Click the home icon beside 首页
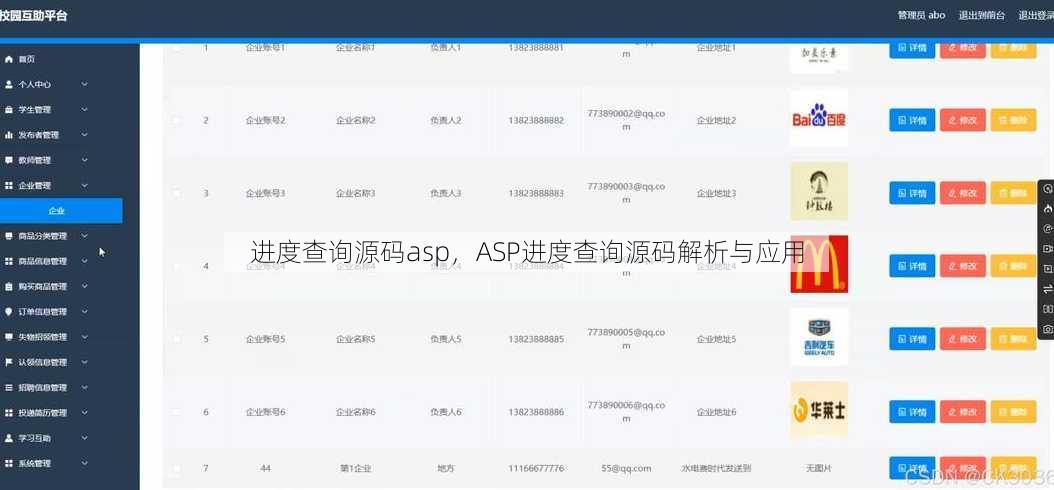Screen dimensions: 1054x490 point(9,59)
